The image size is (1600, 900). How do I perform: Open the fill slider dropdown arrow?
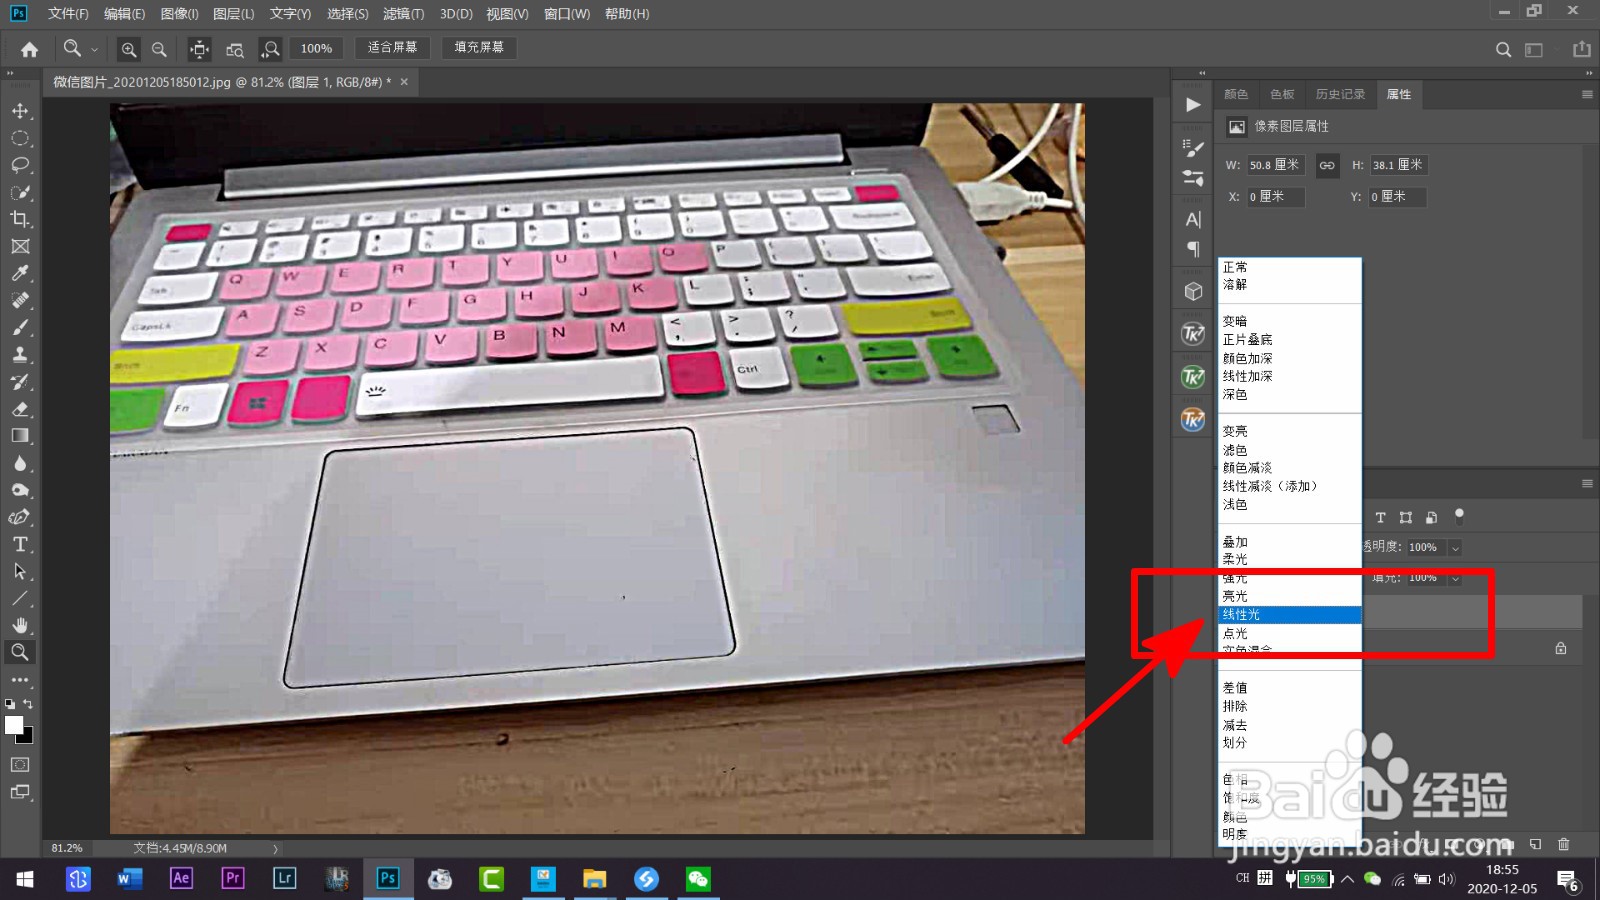pos(1455,578)
